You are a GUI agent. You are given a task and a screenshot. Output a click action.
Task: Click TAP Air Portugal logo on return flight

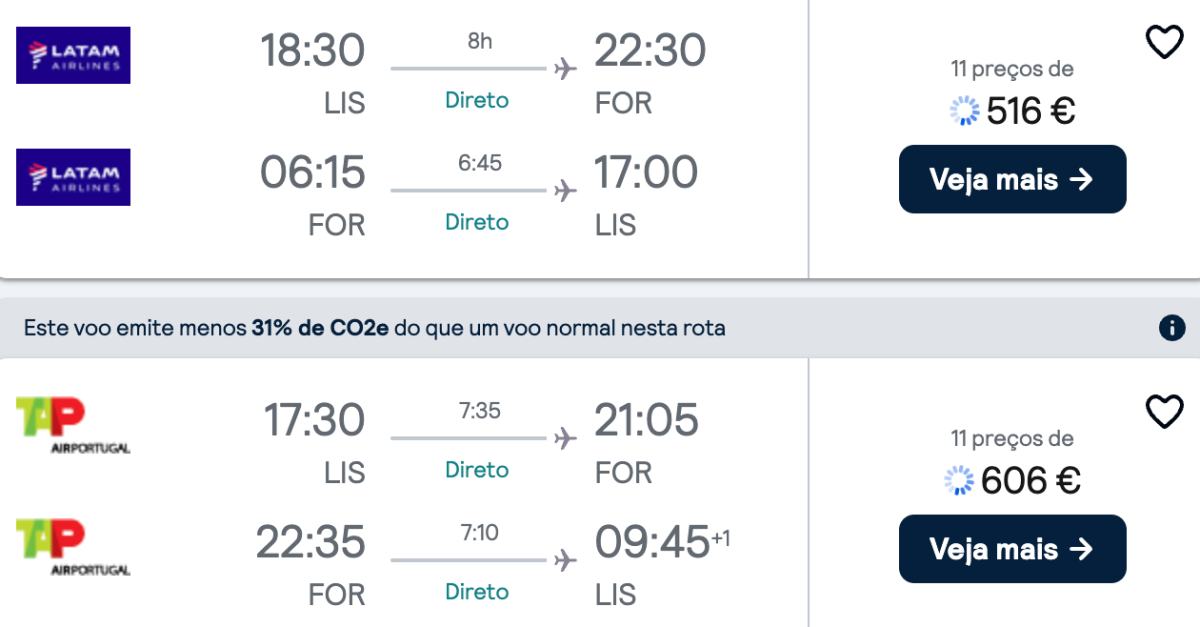(73, 547)
